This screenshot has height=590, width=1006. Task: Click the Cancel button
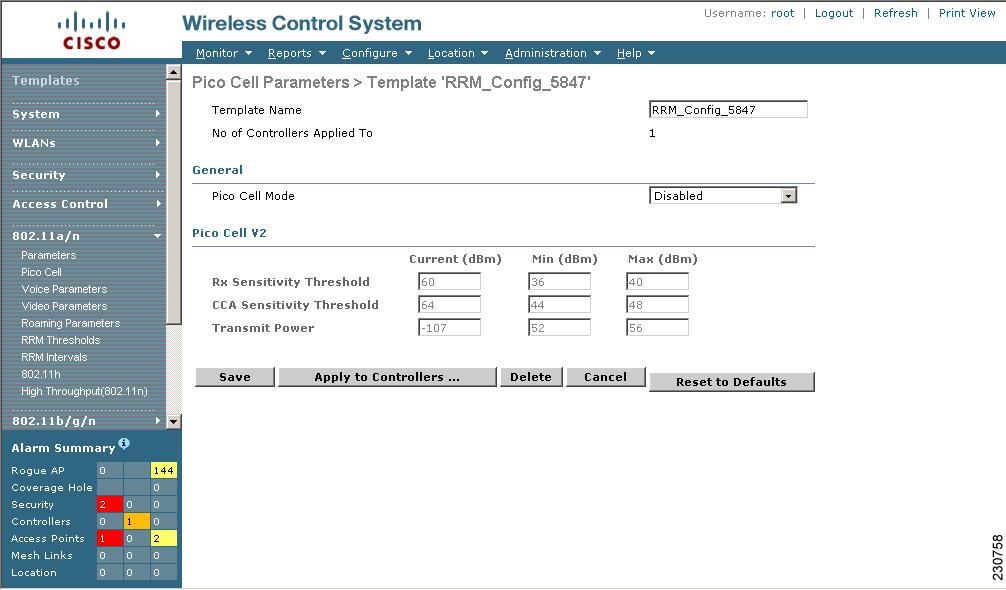pyautogui.click(x=605, y=377)
